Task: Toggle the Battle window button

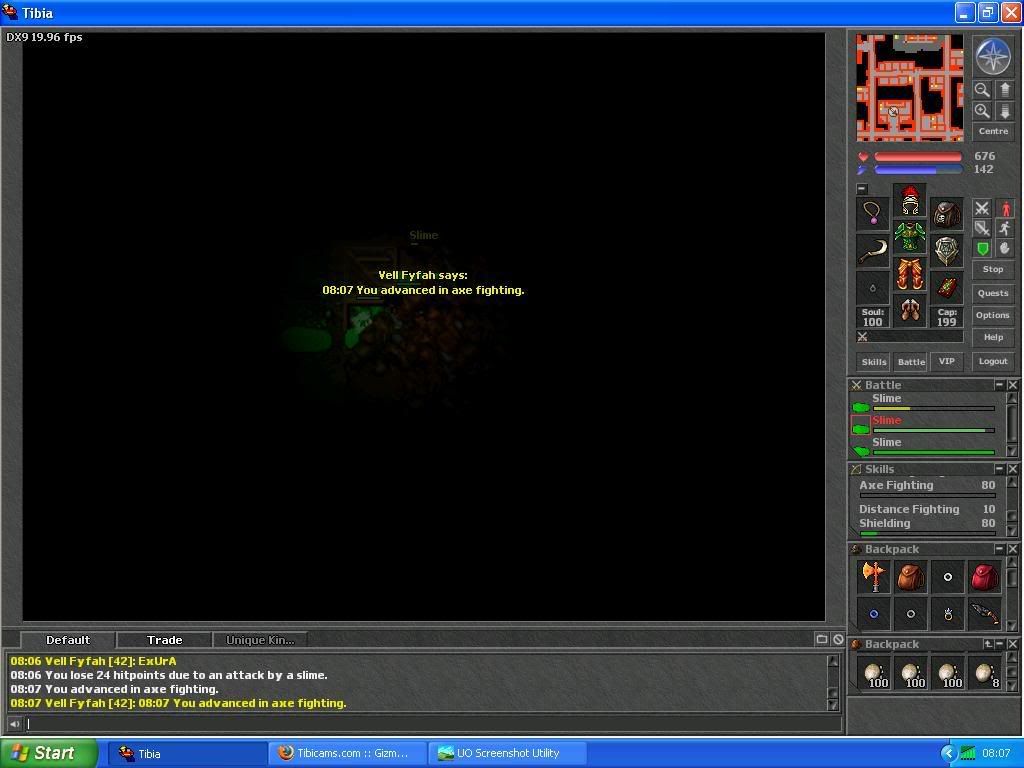Action: (910, 362)
